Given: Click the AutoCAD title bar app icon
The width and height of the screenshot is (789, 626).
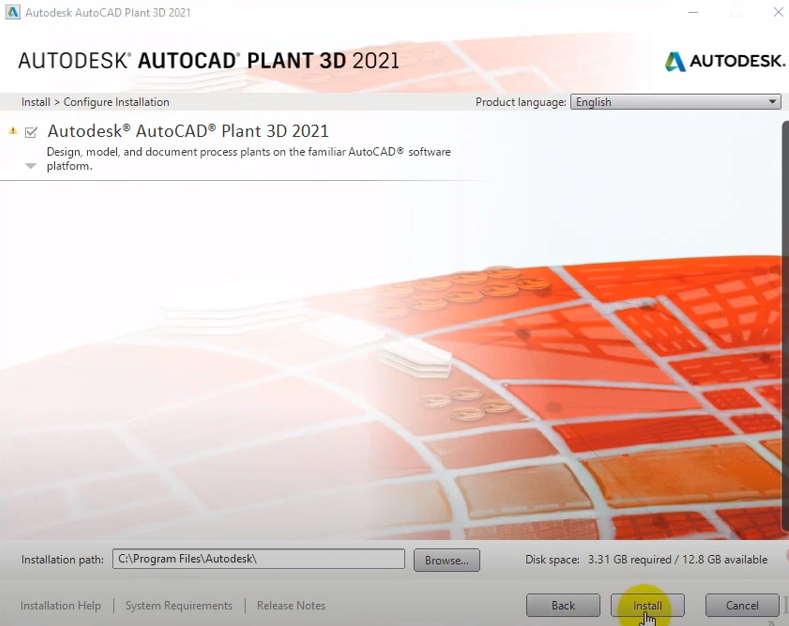Looking at the screenshot, I should (x=13, y=12).
